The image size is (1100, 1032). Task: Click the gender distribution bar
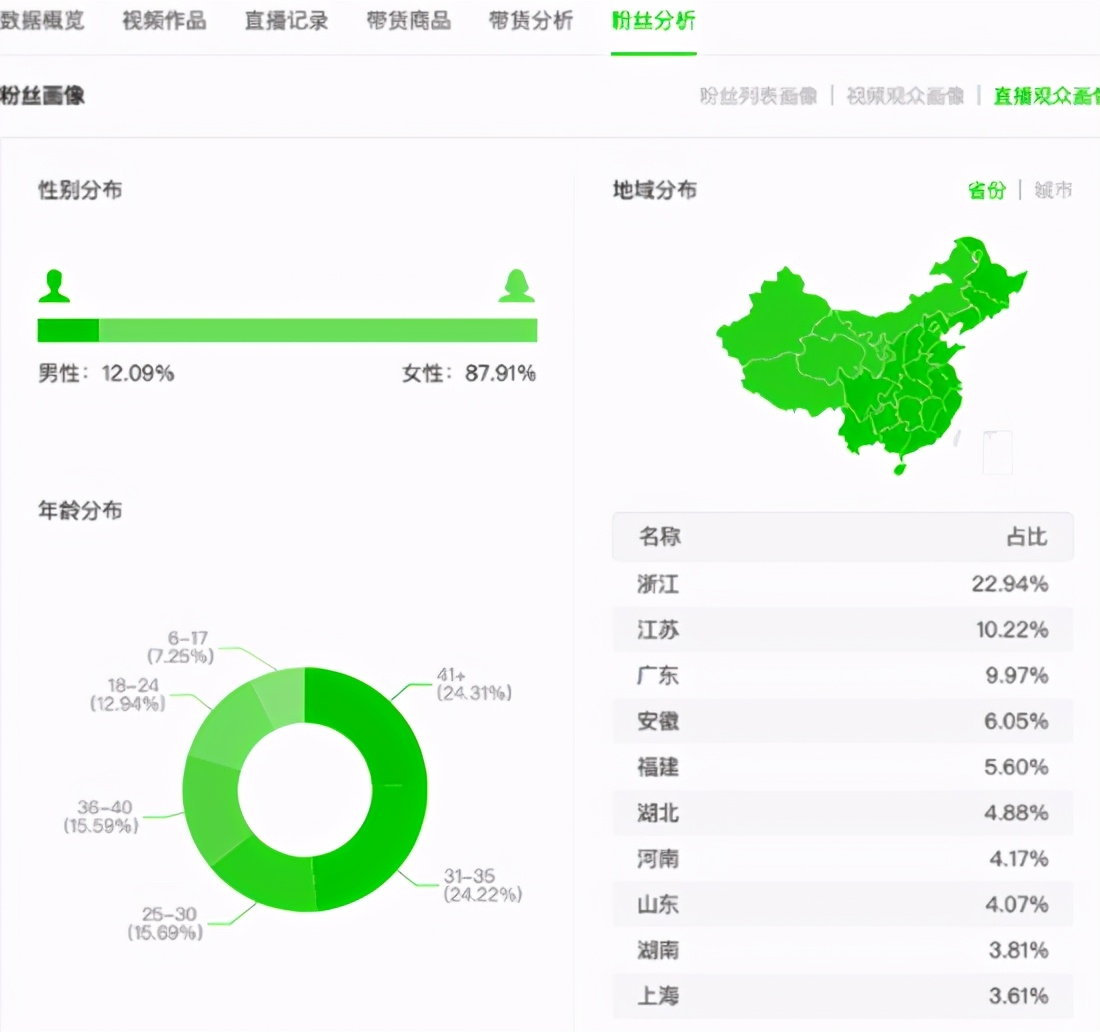287,328
